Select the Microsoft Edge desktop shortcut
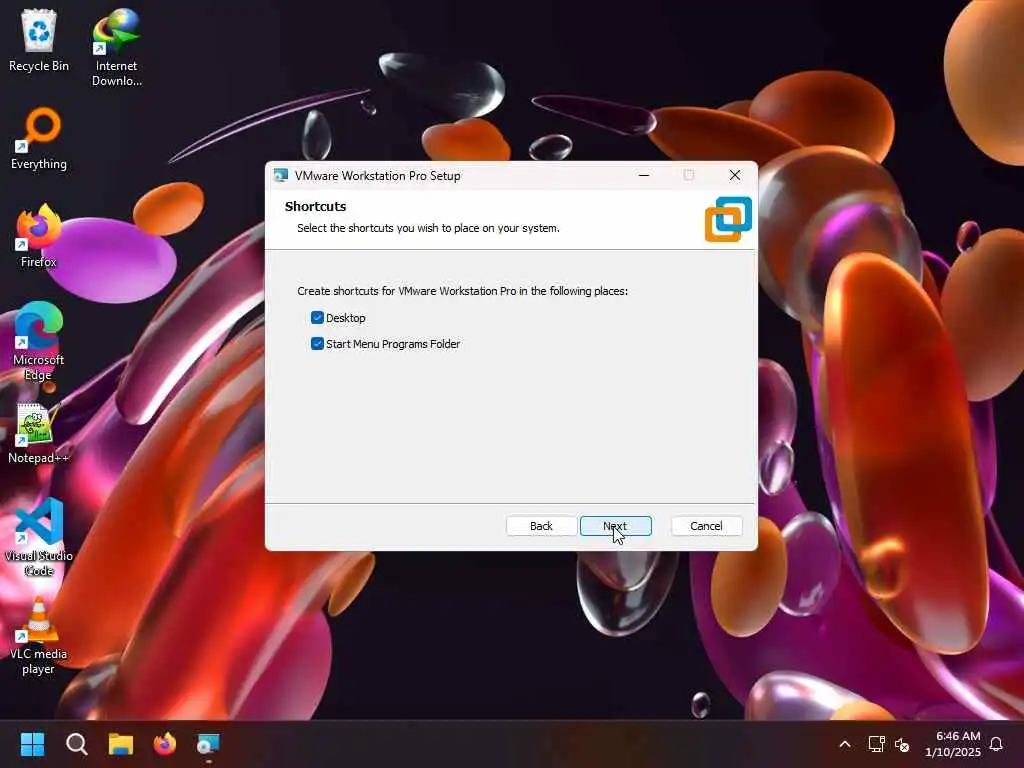 [39, 342]
